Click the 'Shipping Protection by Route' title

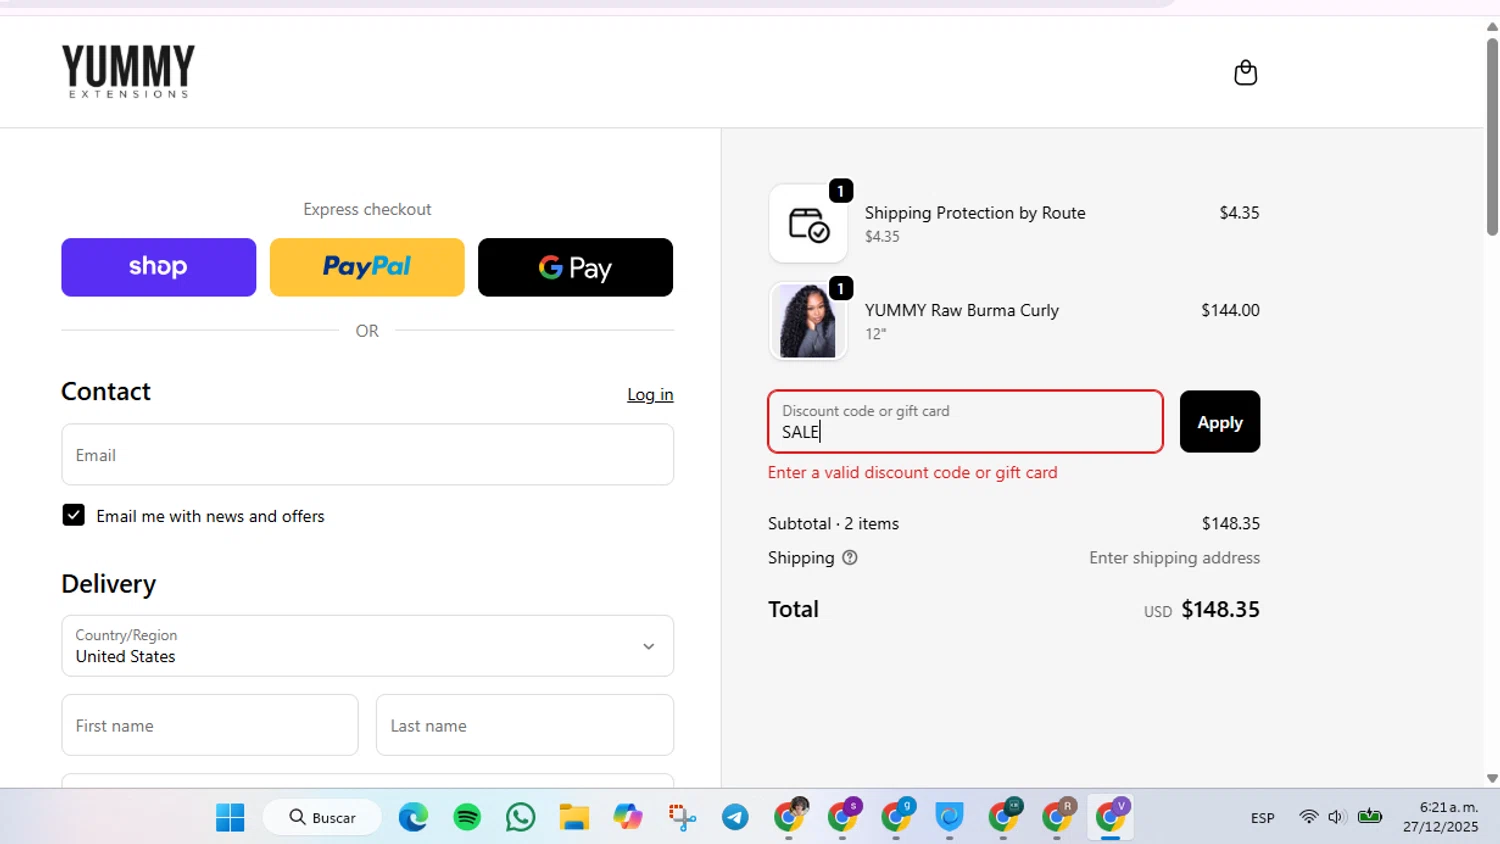tap(975, 213)
